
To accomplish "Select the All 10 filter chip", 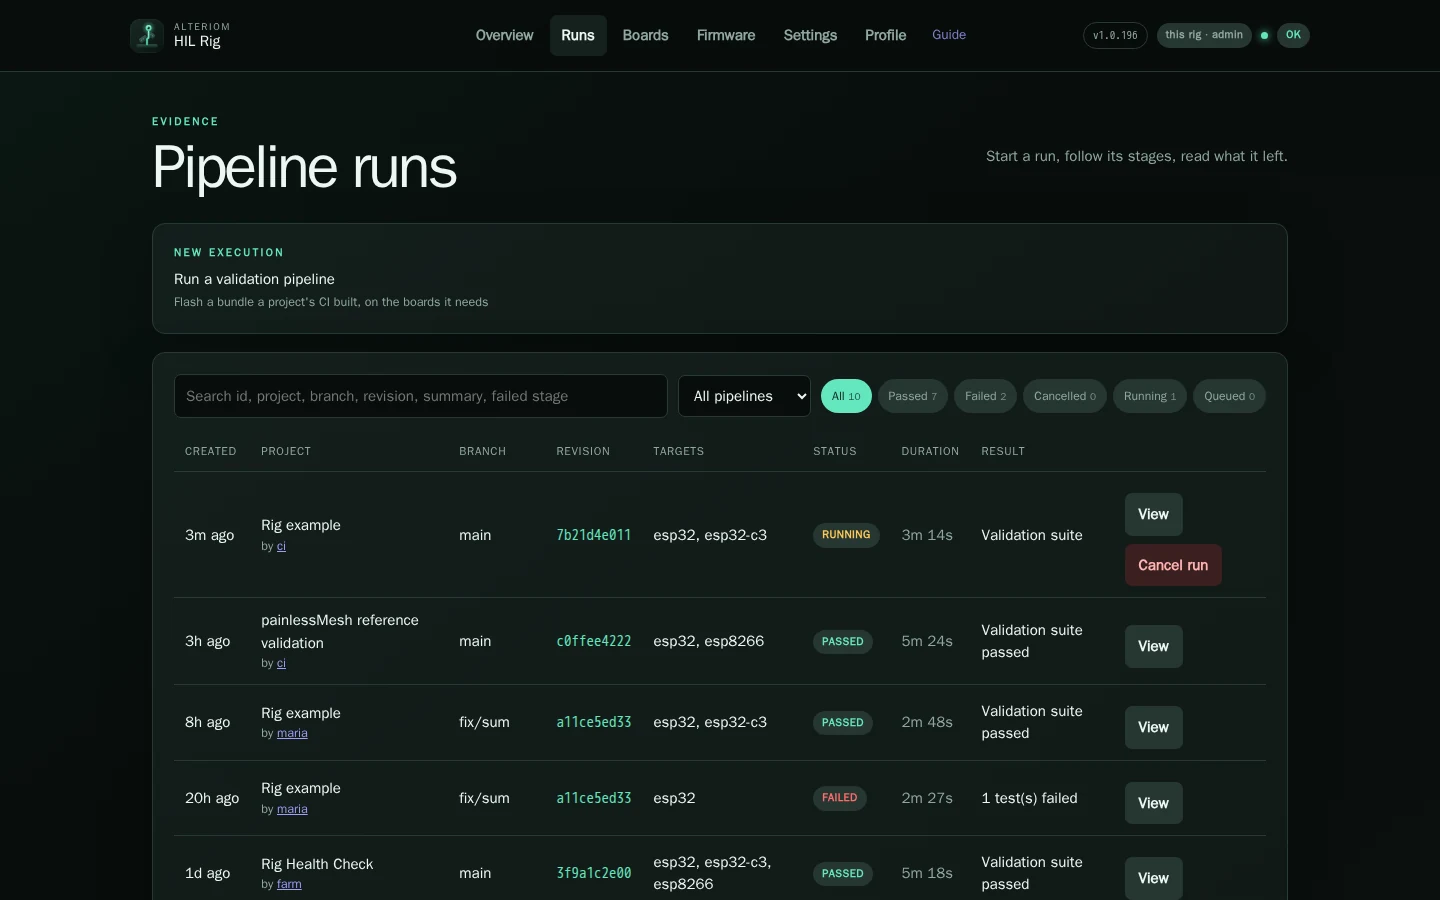I will [846, 396].
